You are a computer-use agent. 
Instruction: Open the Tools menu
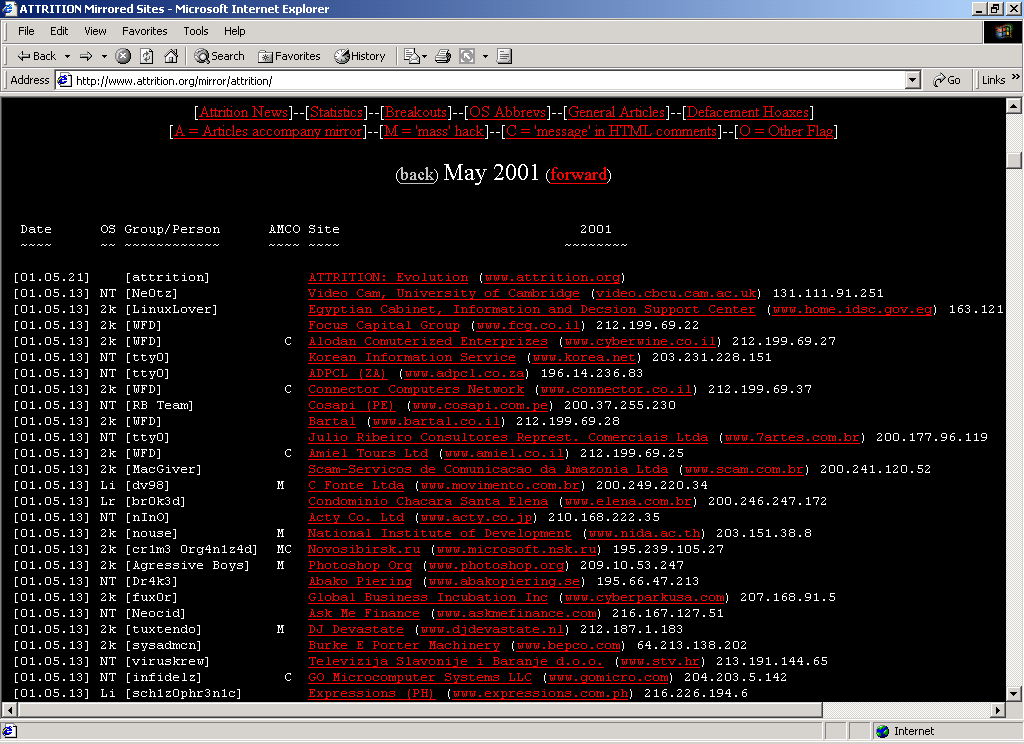point(196,31)
